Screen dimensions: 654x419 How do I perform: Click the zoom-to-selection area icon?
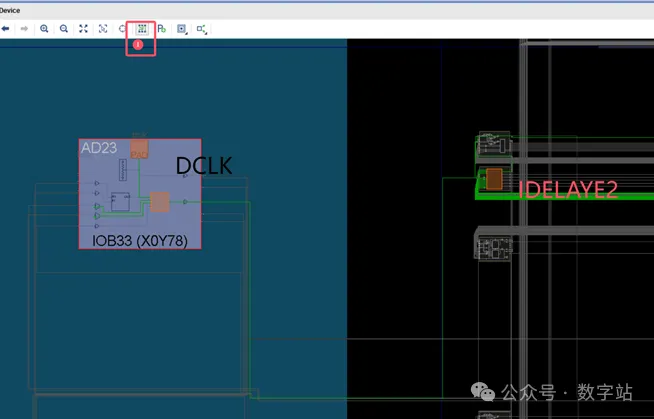point(103,29)
